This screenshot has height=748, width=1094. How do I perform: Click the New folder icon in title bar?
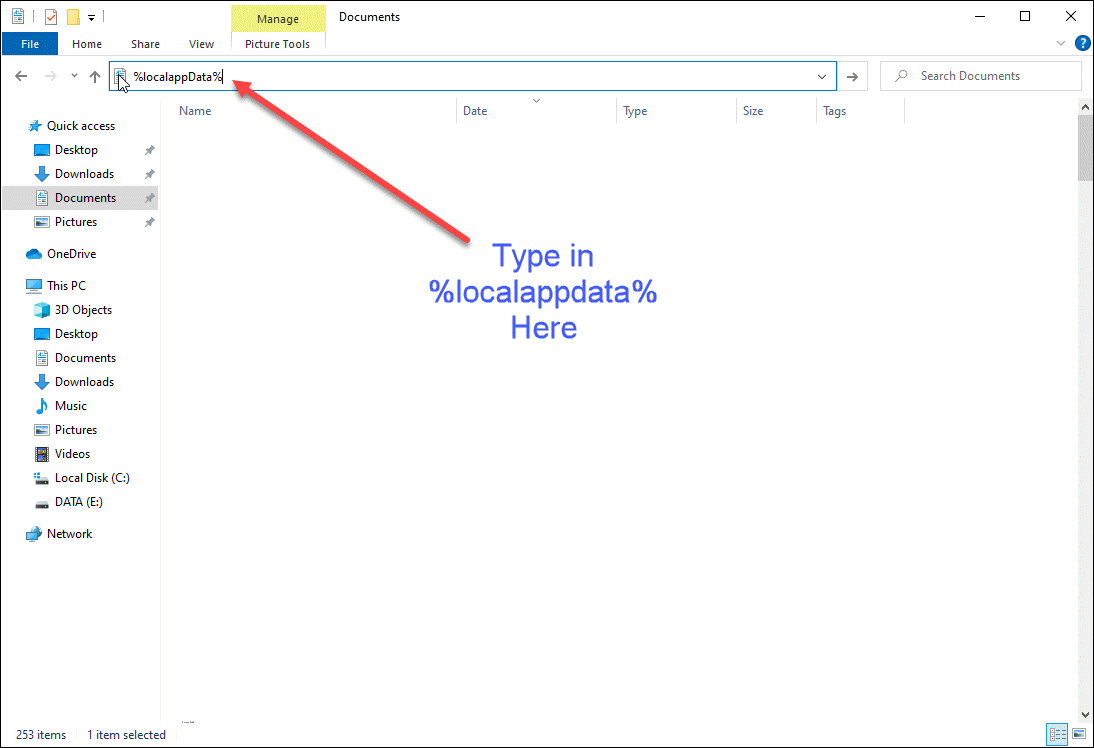(x=73, y=16)
